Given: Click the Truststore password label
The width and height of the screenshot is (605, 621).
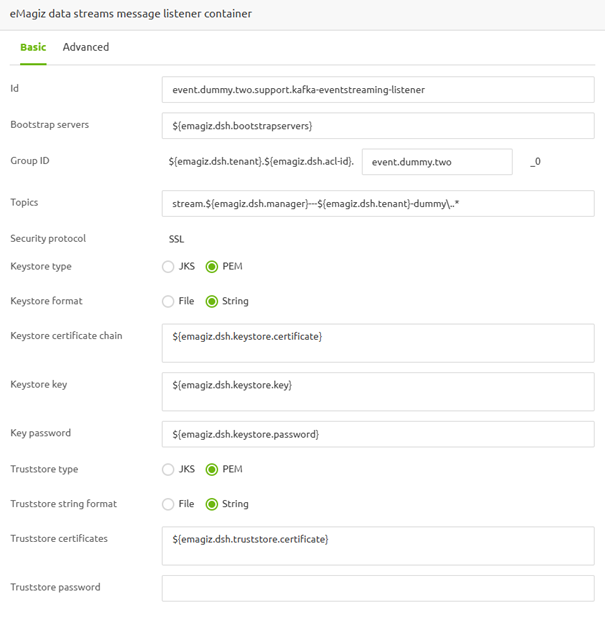Looking at the screenshot, I should (55, 587).
